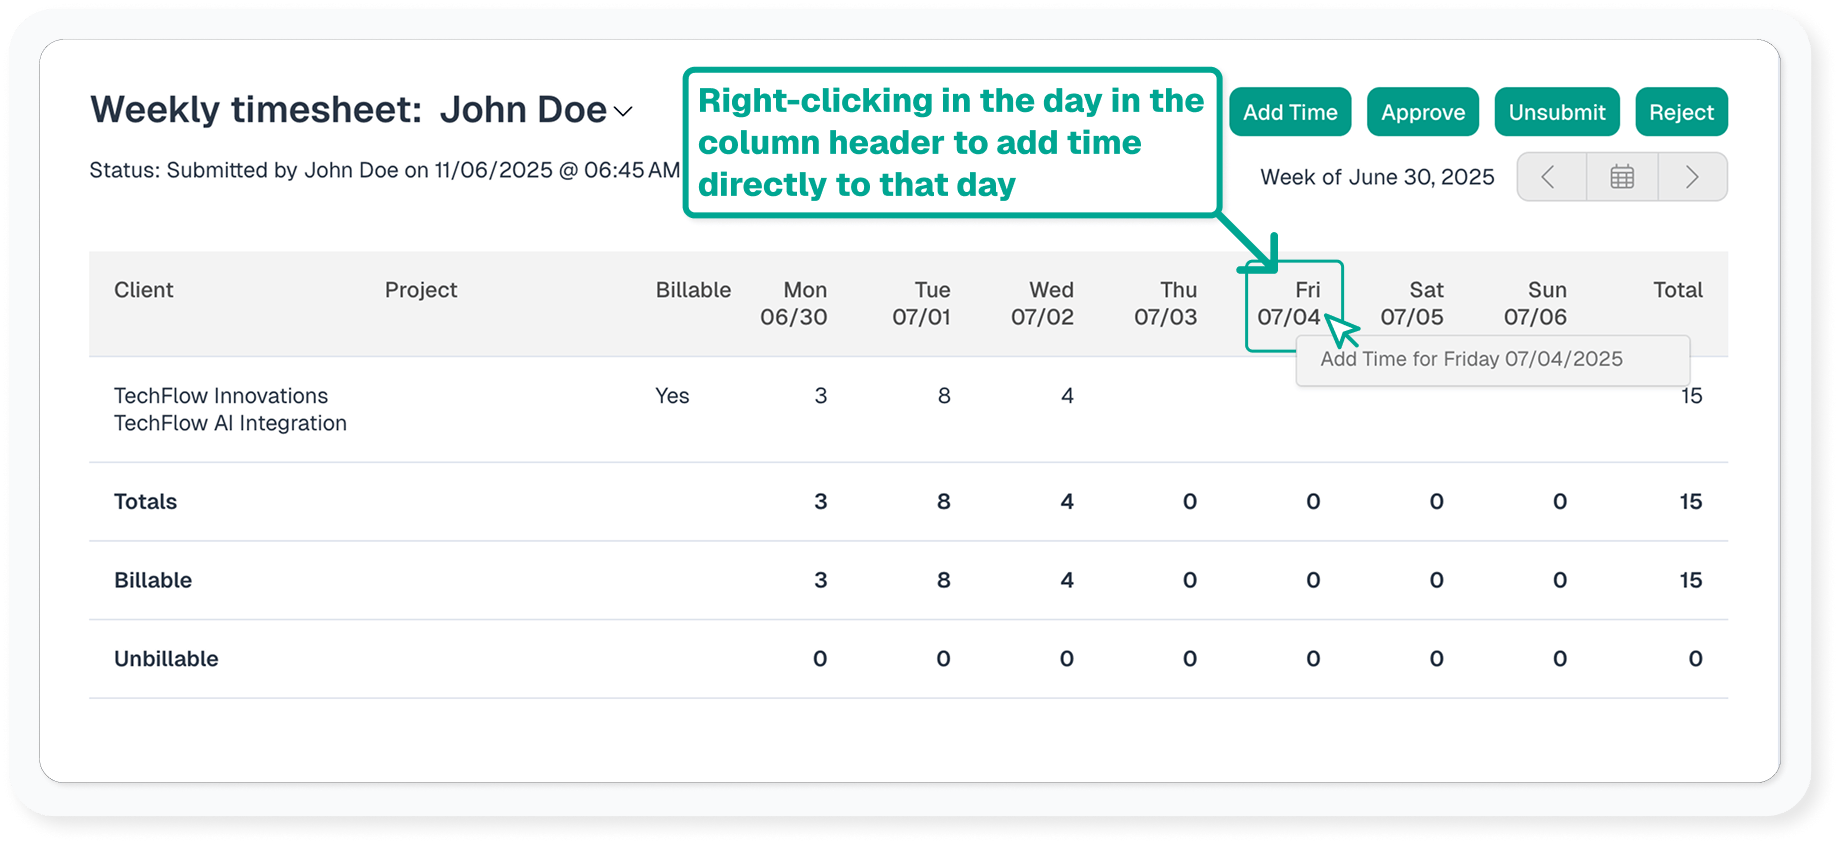The width and height of the screenshot is (1839, 844).
Task: Click the Wed 07/02 column header
Action: tap(1042, 303)
